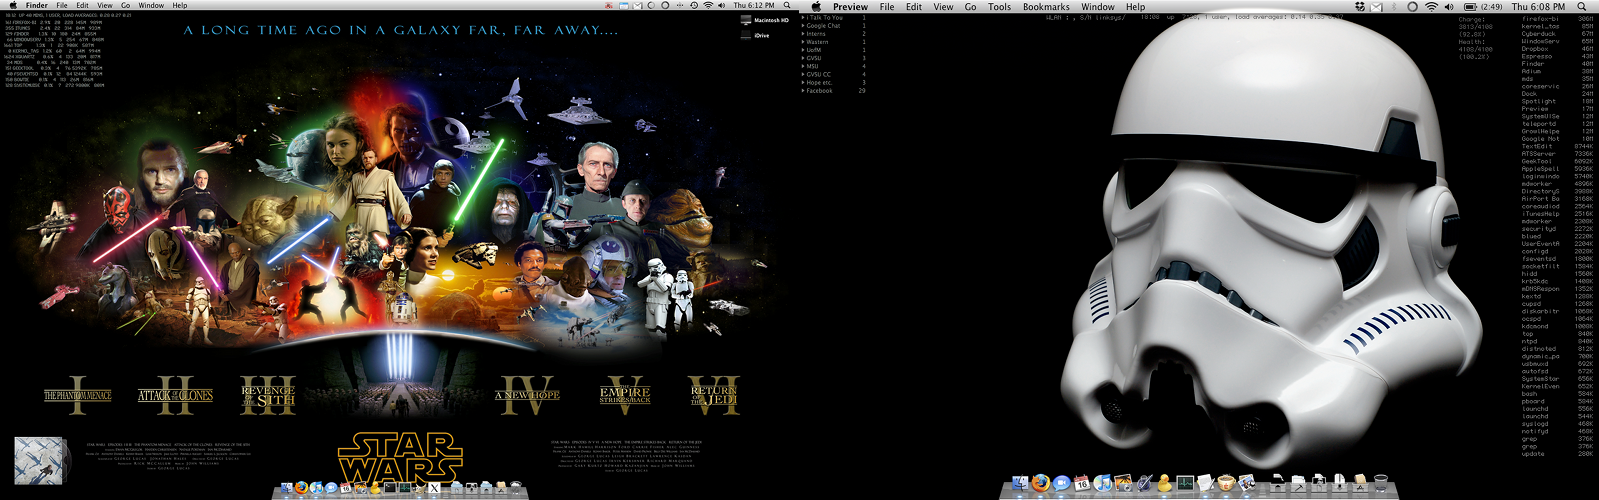Image resolution: width=1599 pixels, height=500 pixels.
Task: Expand the Western contact group
Action: tap(804, 42)
